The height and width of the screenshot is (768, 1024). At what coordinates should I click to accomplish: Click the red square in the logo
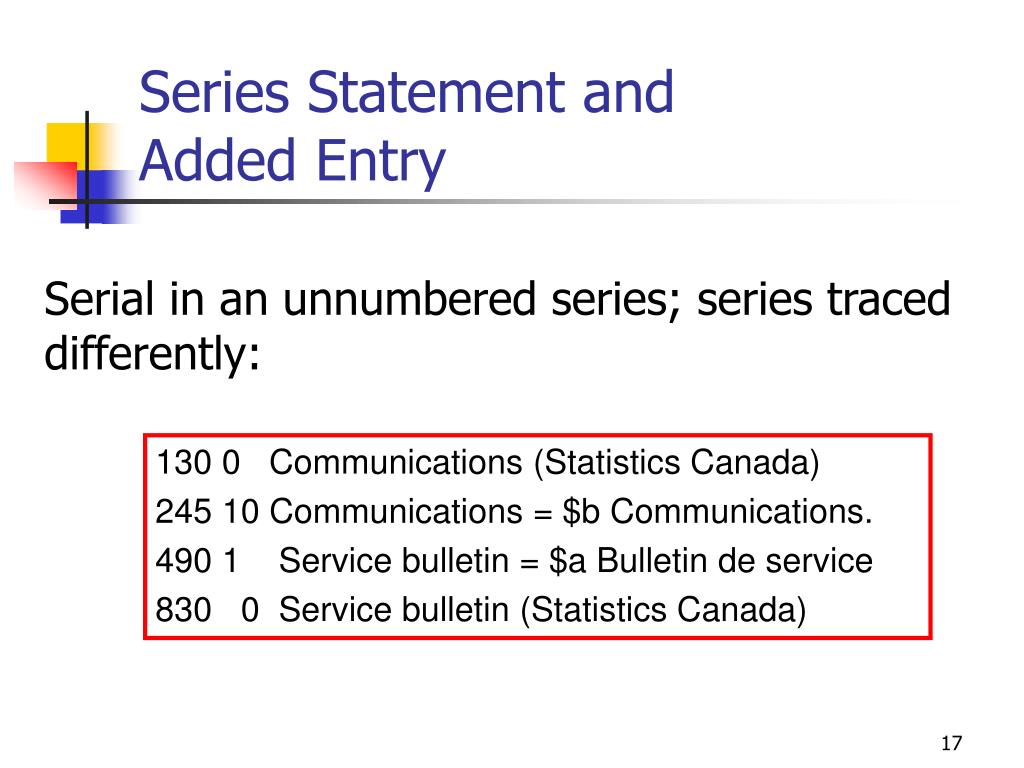(x=47, y=185)
